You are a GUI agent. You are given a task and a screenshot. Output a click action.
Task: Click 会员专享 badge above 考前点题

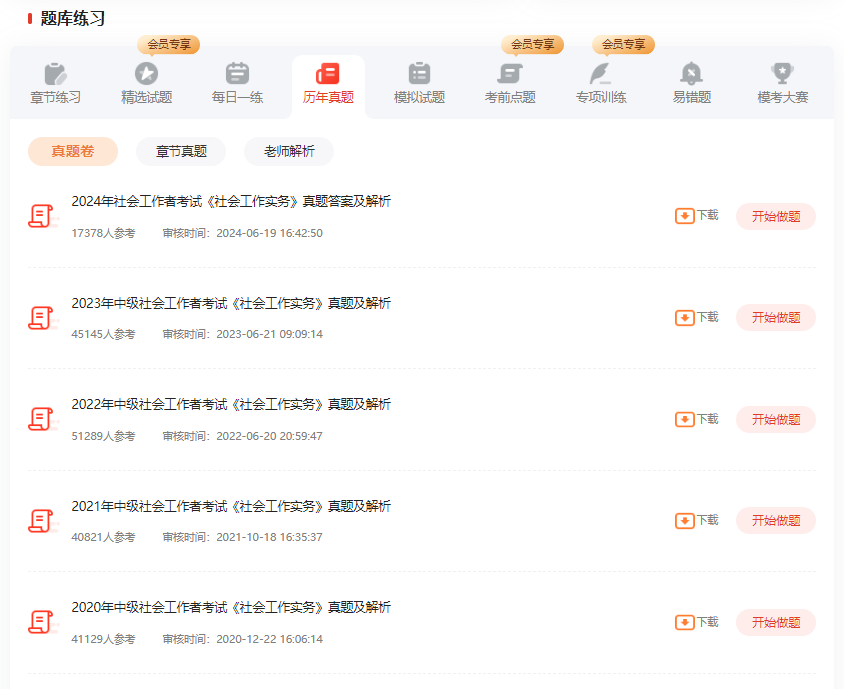(x=532, y=44)
